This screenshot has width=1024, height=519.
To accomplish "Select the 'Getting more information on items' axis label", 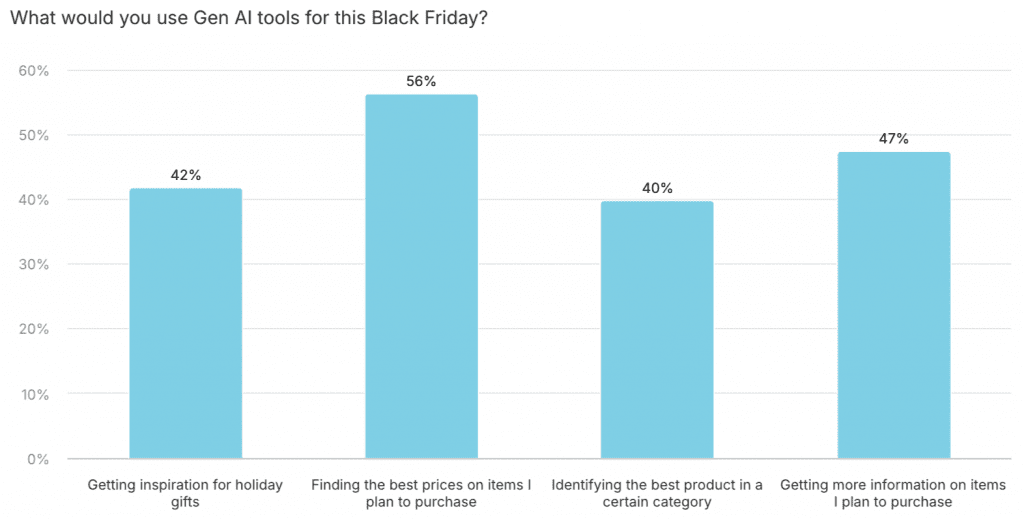I will tap(893, 493).
